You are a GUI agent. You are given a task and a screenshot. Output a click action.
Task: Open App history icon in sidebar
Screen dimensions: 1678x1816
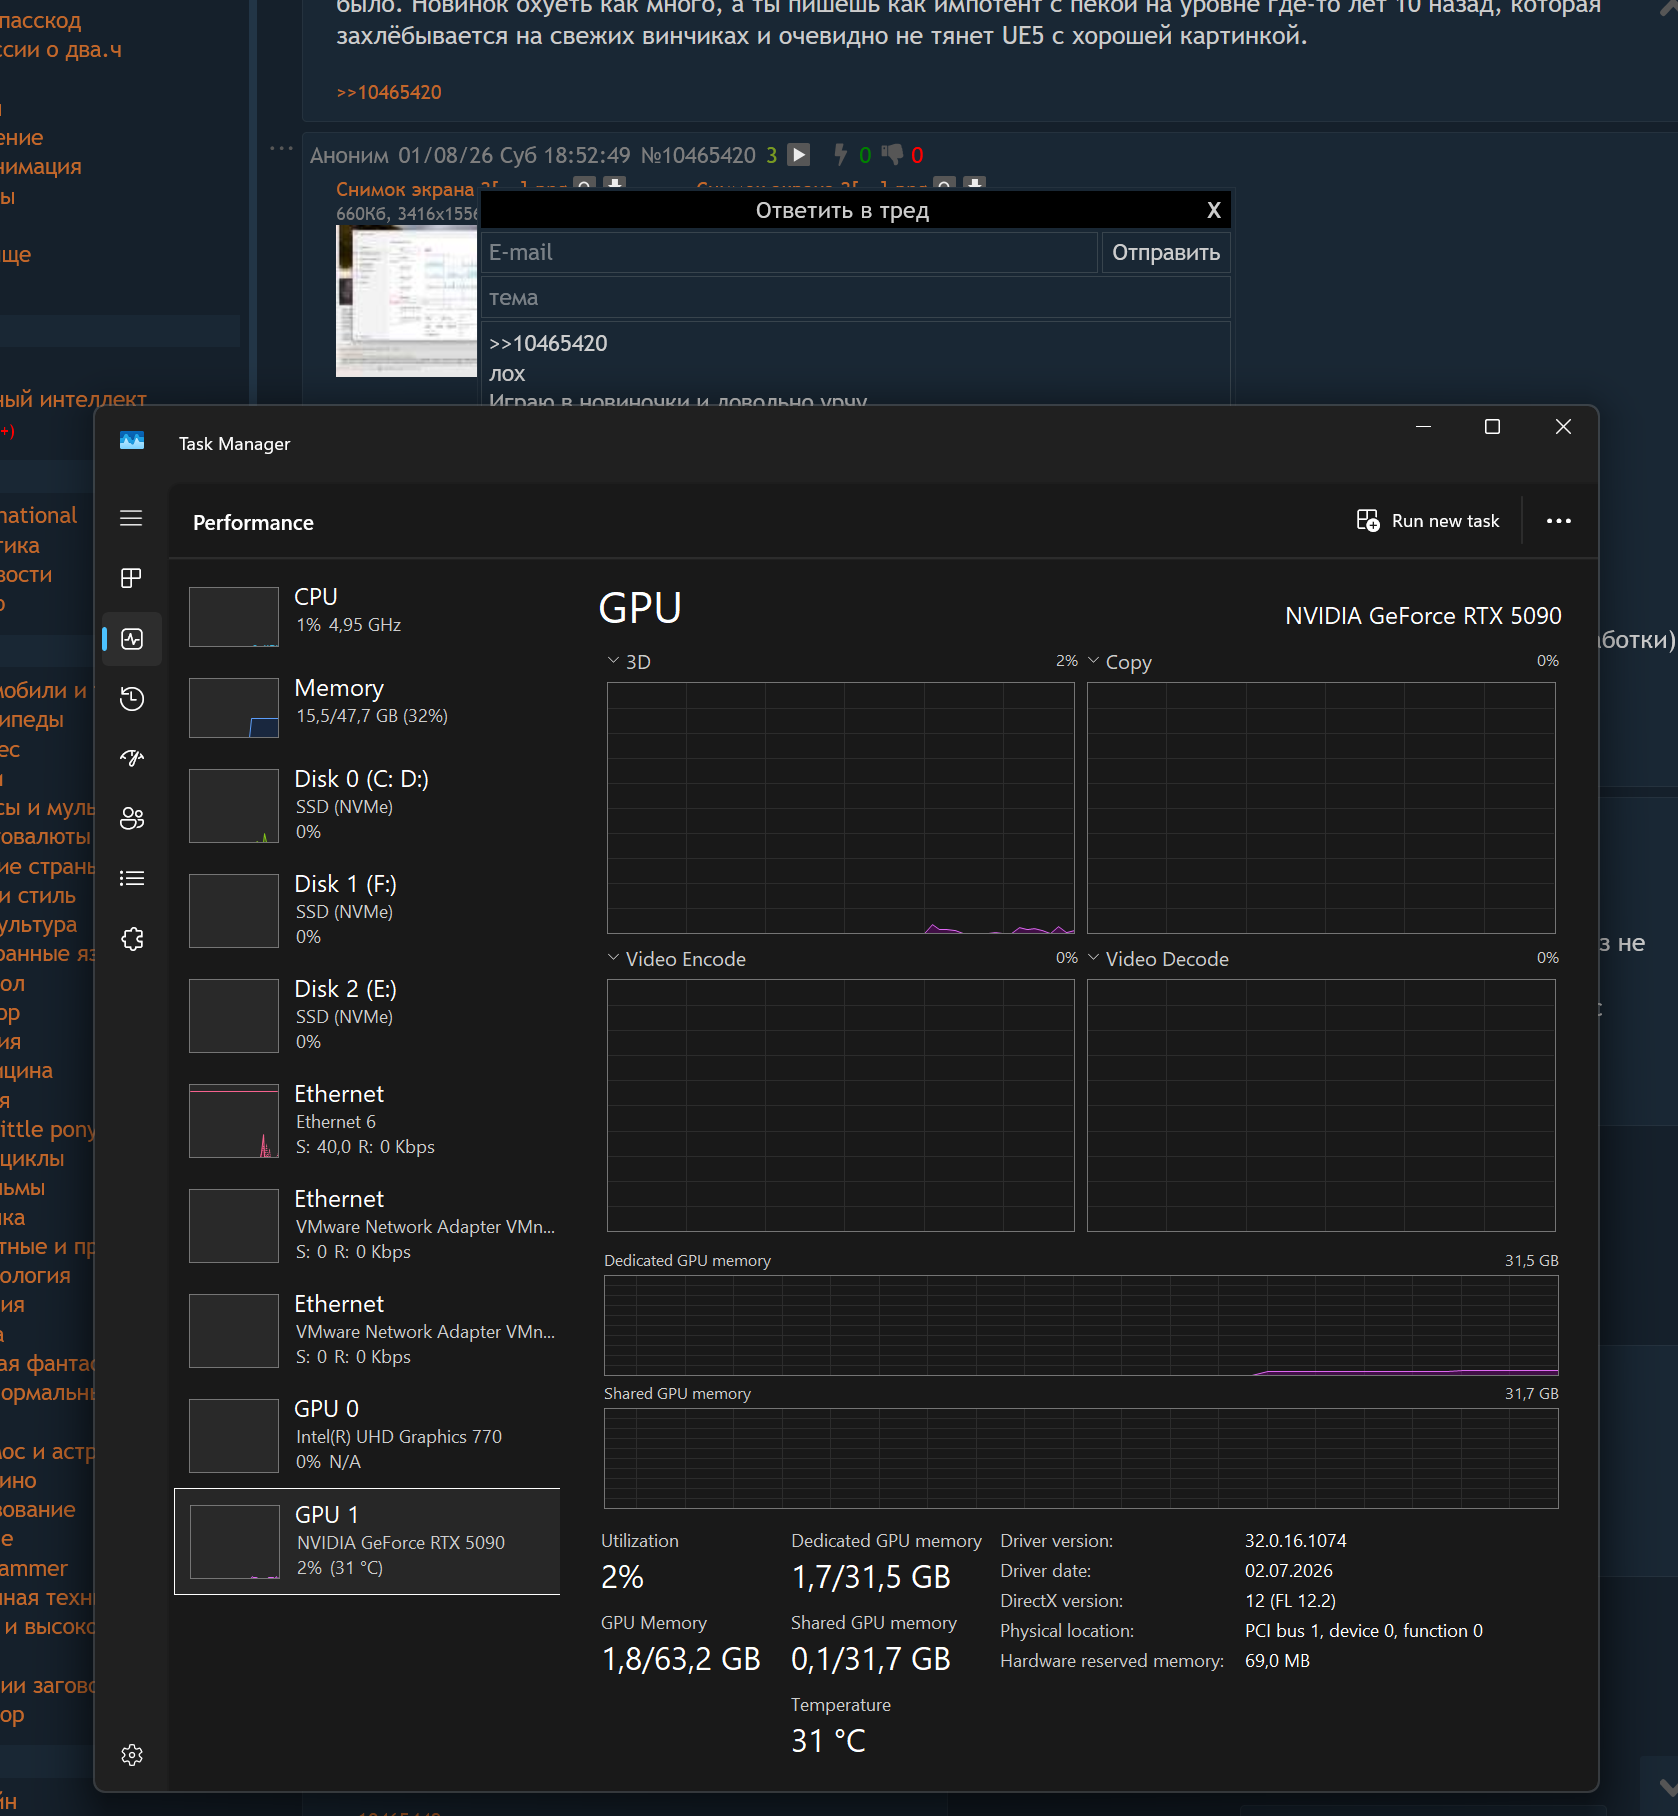[132, 699]
